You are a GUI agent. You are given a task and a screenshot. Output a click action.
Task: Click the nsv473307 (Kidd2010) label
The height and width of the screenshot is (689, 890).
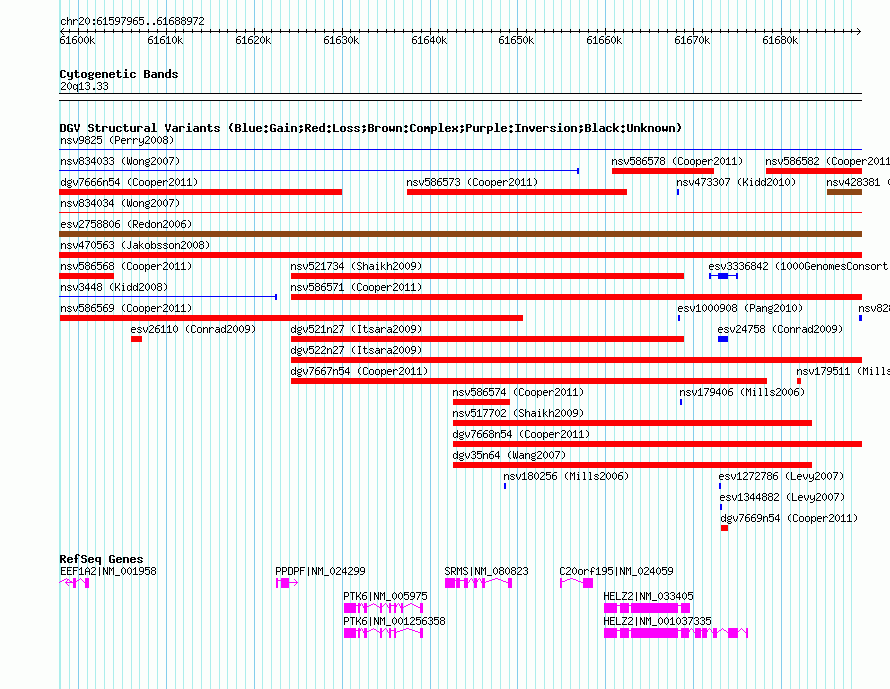click(736, 182)
